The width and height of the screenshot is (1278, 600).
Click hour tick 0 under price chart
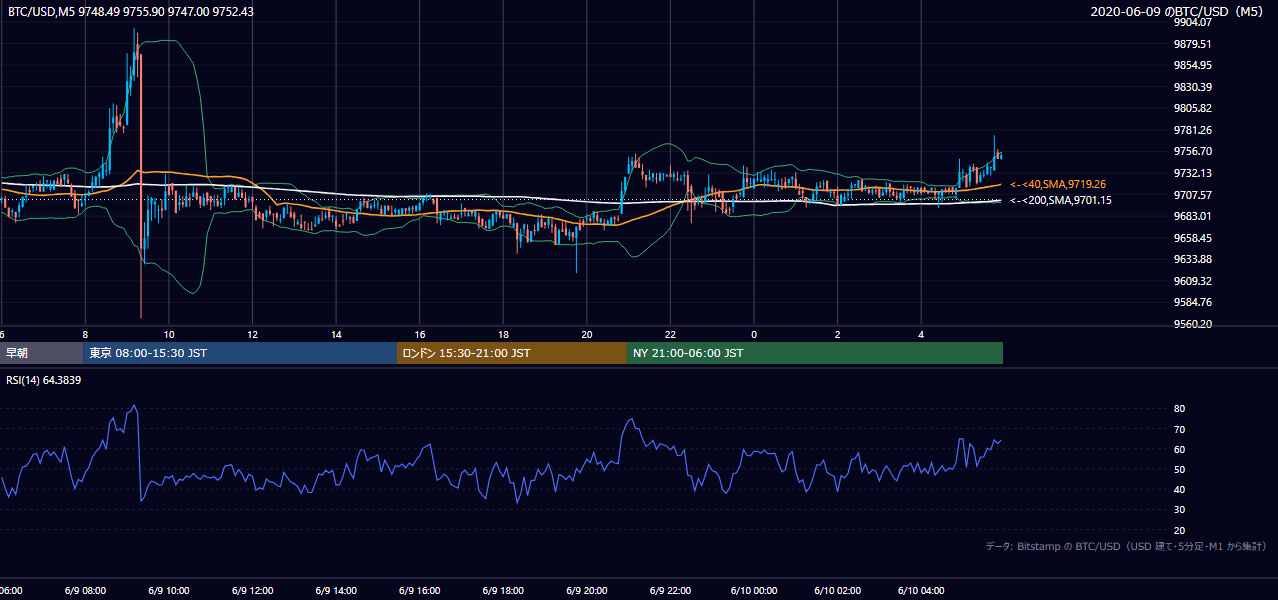point(754,334)
